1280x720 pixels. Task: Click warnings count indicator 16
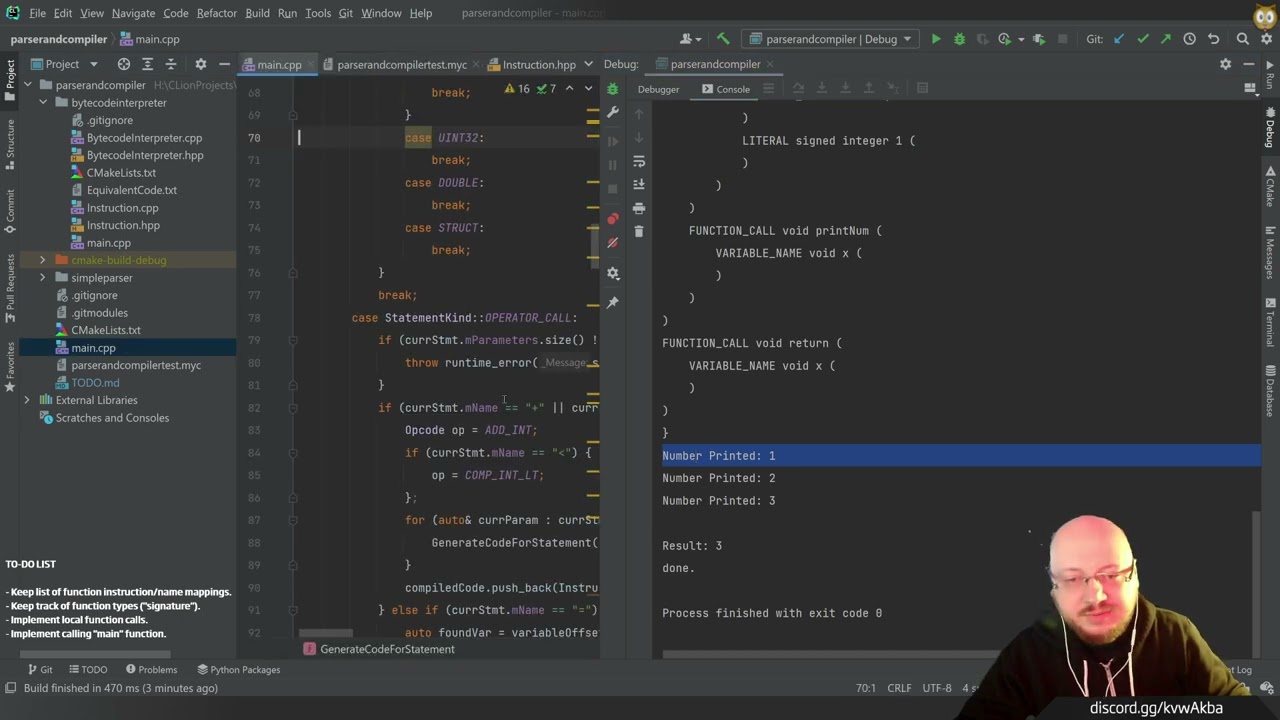click(x=517, y=89)
